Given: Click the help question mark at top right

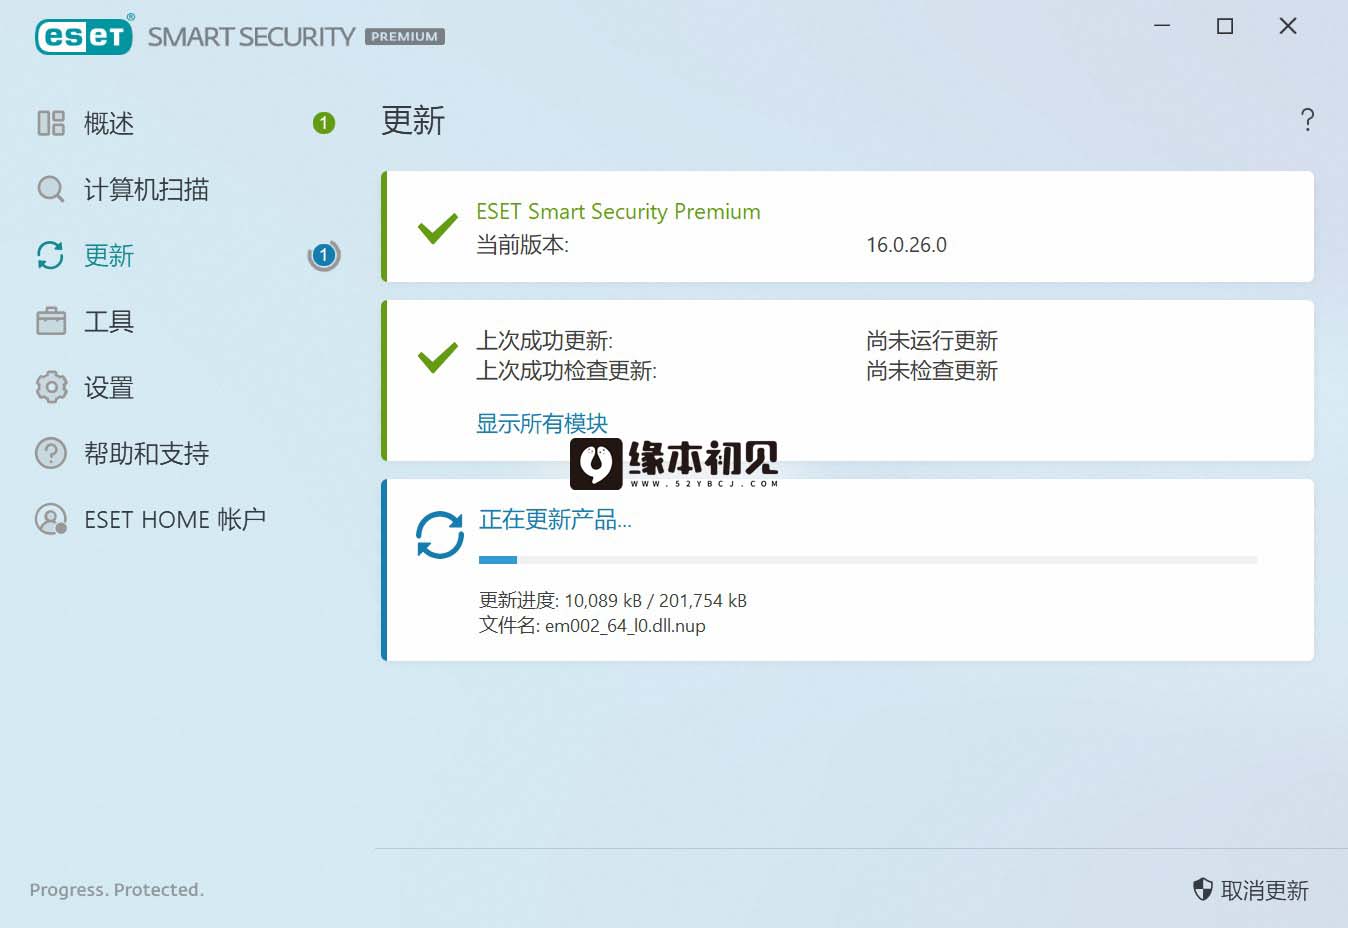Looking at the screenshot, I should click(x=1307, y=120).
